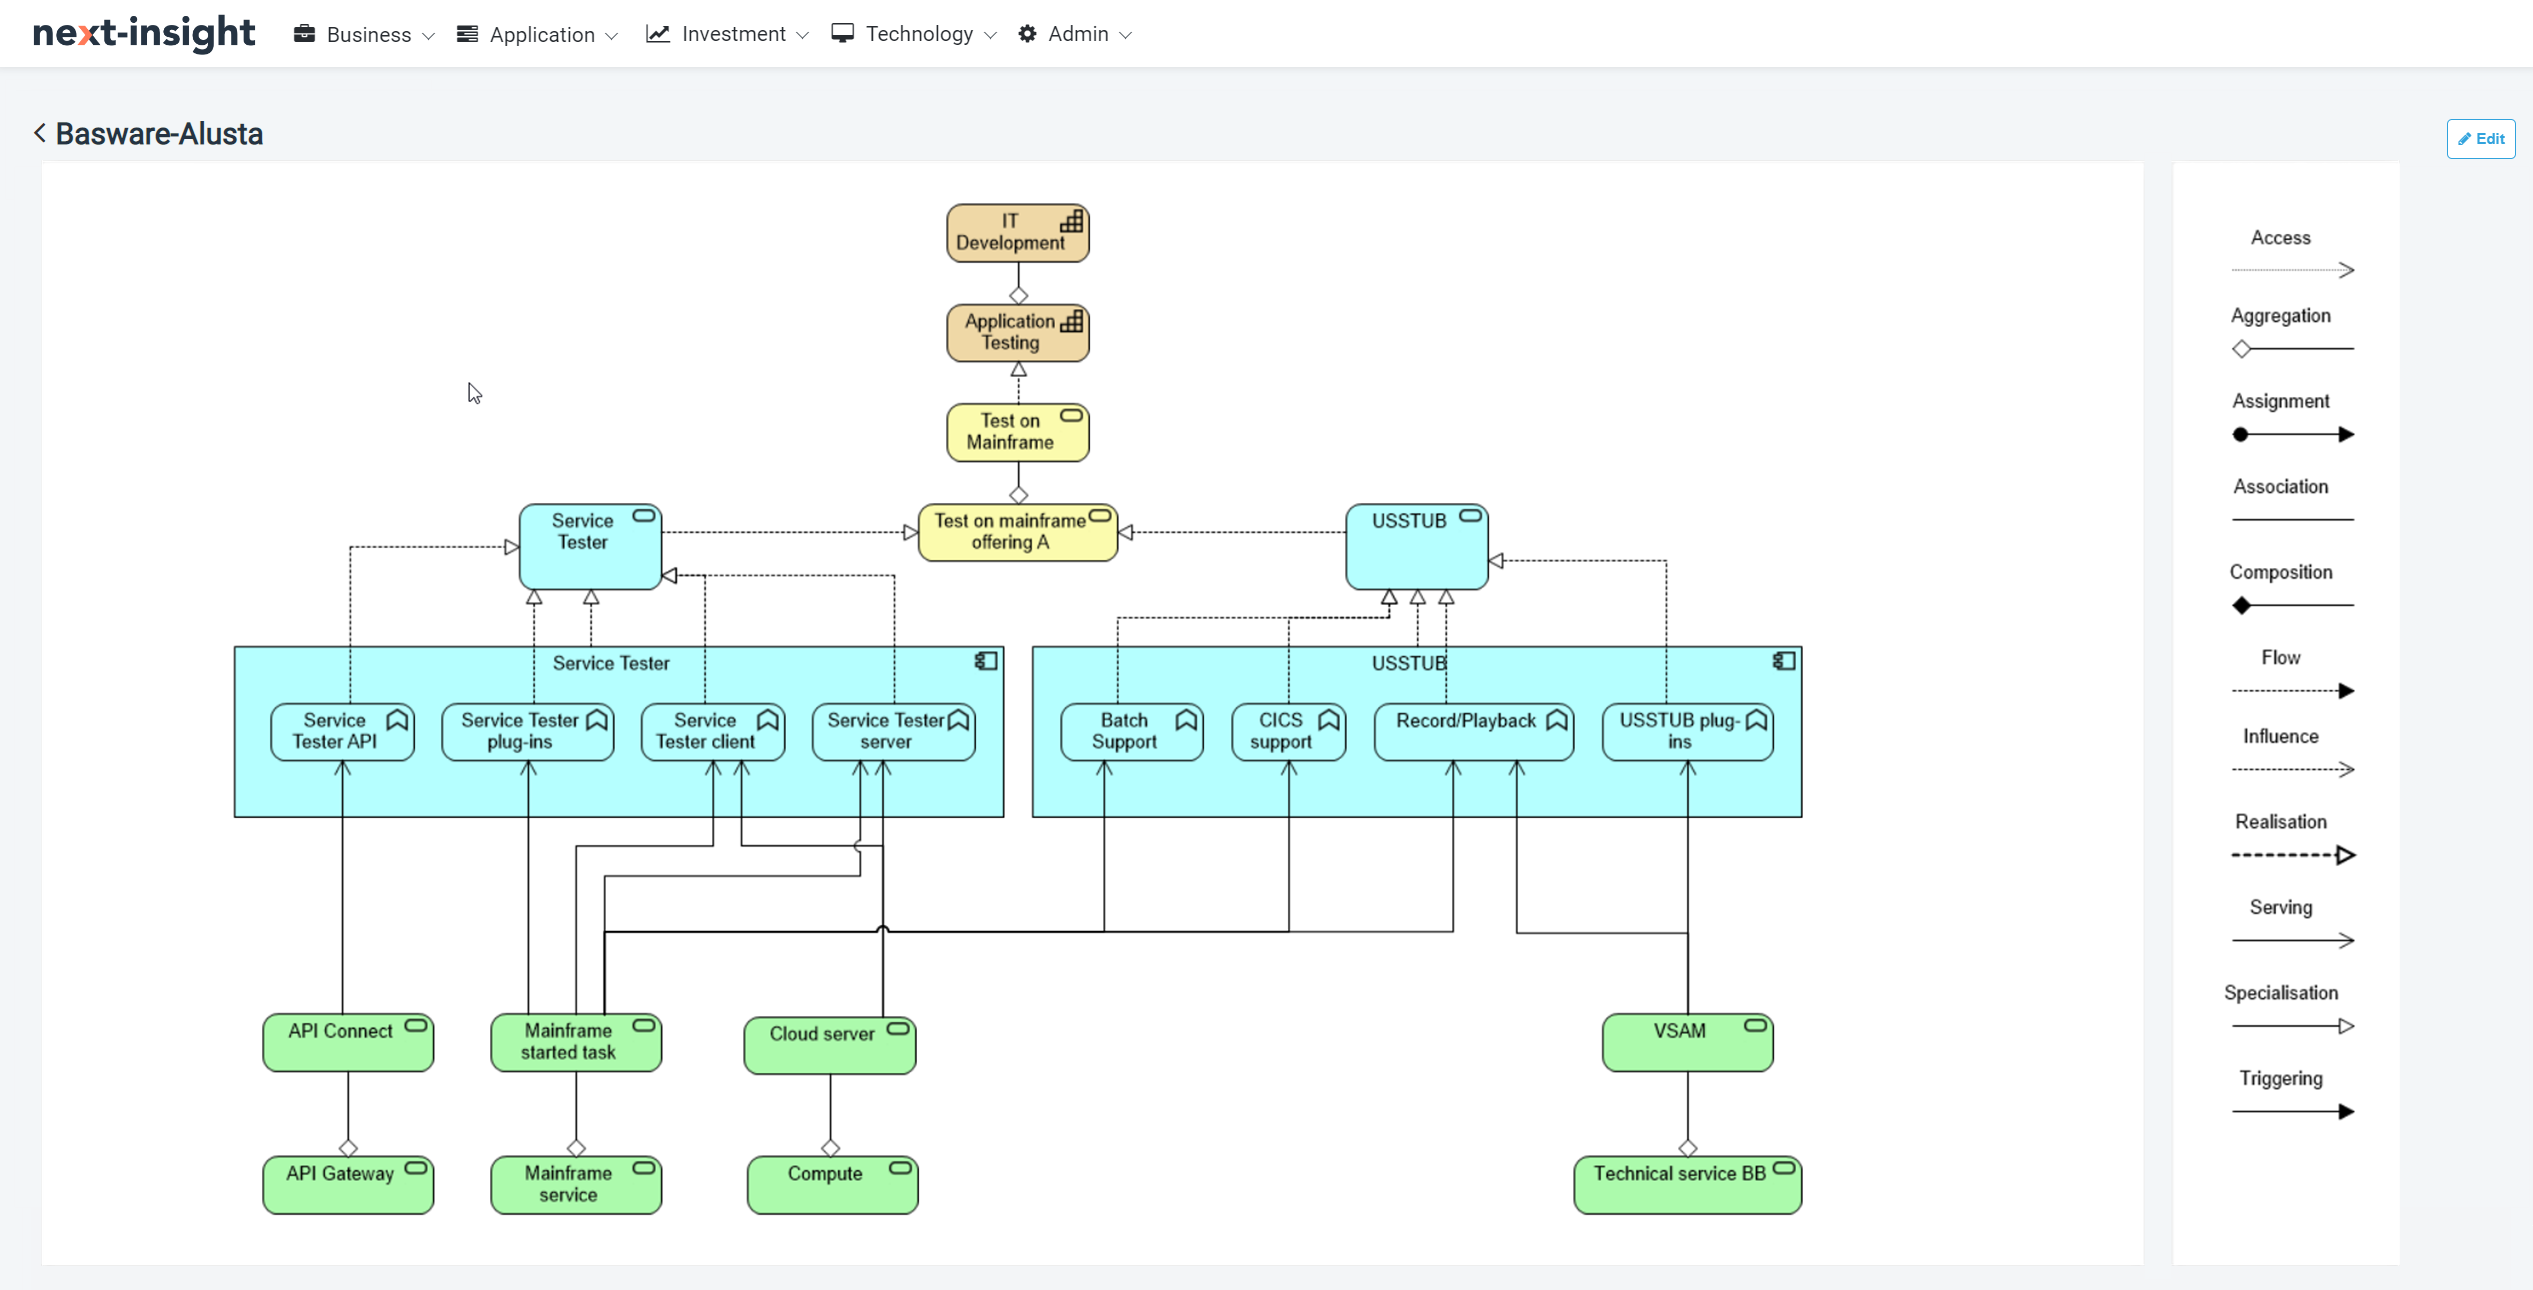Image resolution: width=2533 pixels, height=1290 pixels.
Task: Click the function icon on CICS support
Action: point(1329,720)
